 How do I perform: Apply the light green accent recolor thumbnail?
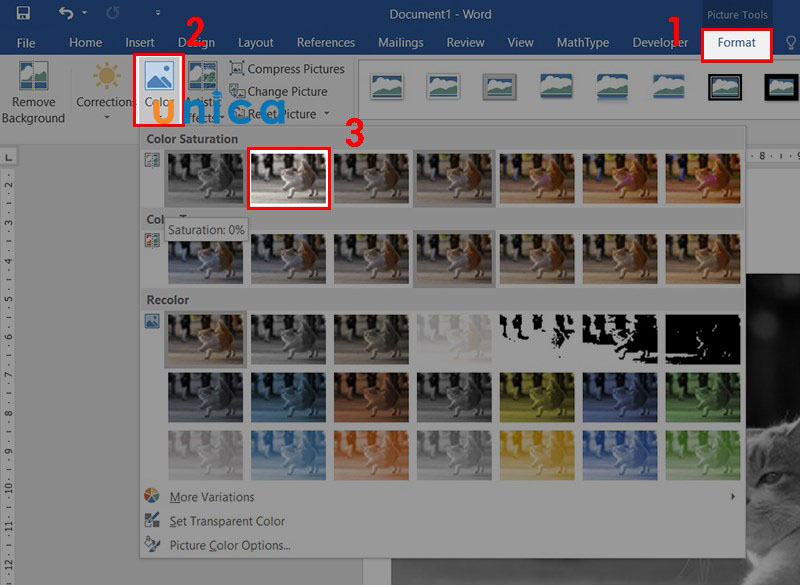[703, 455]
